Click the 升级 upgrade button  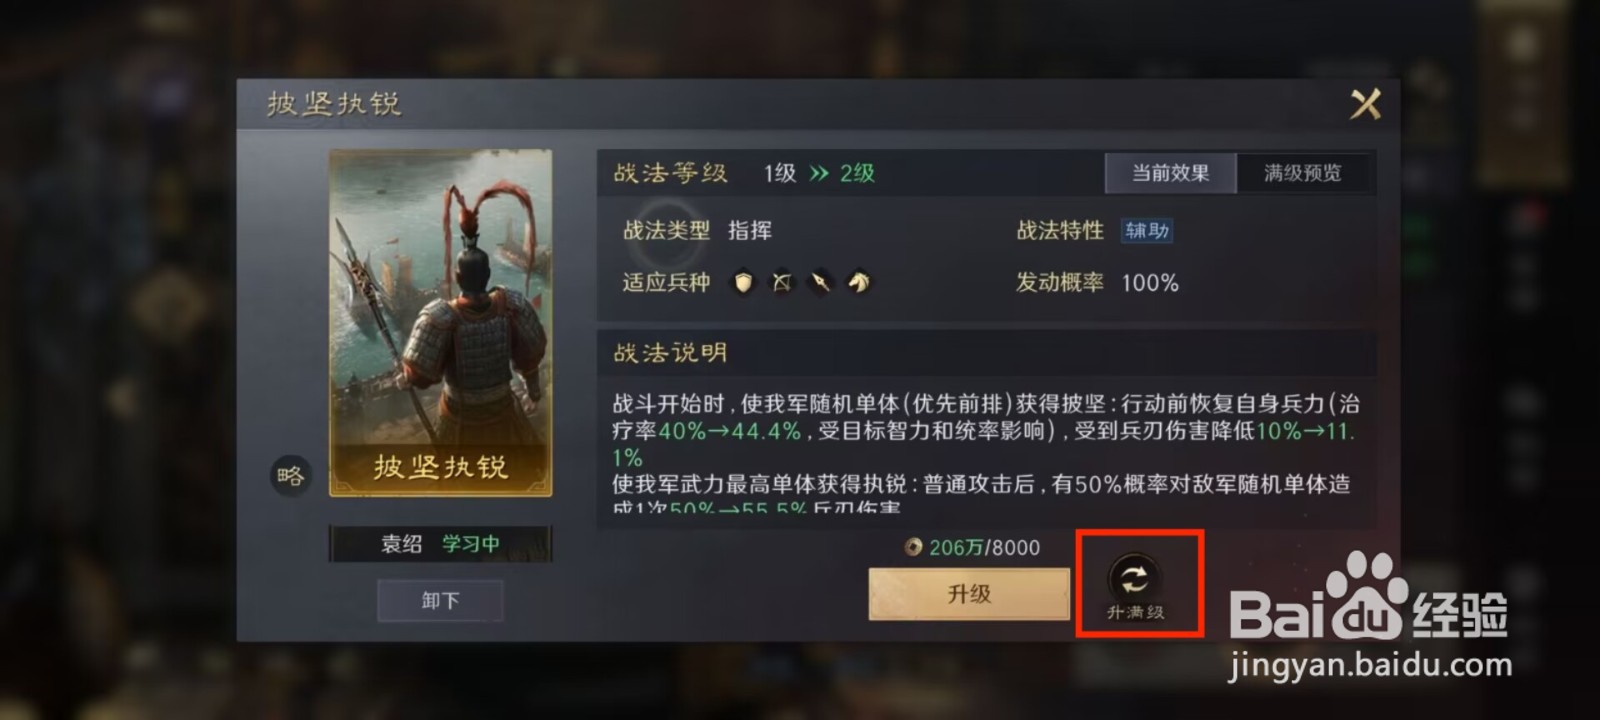(x=969, y=594)
